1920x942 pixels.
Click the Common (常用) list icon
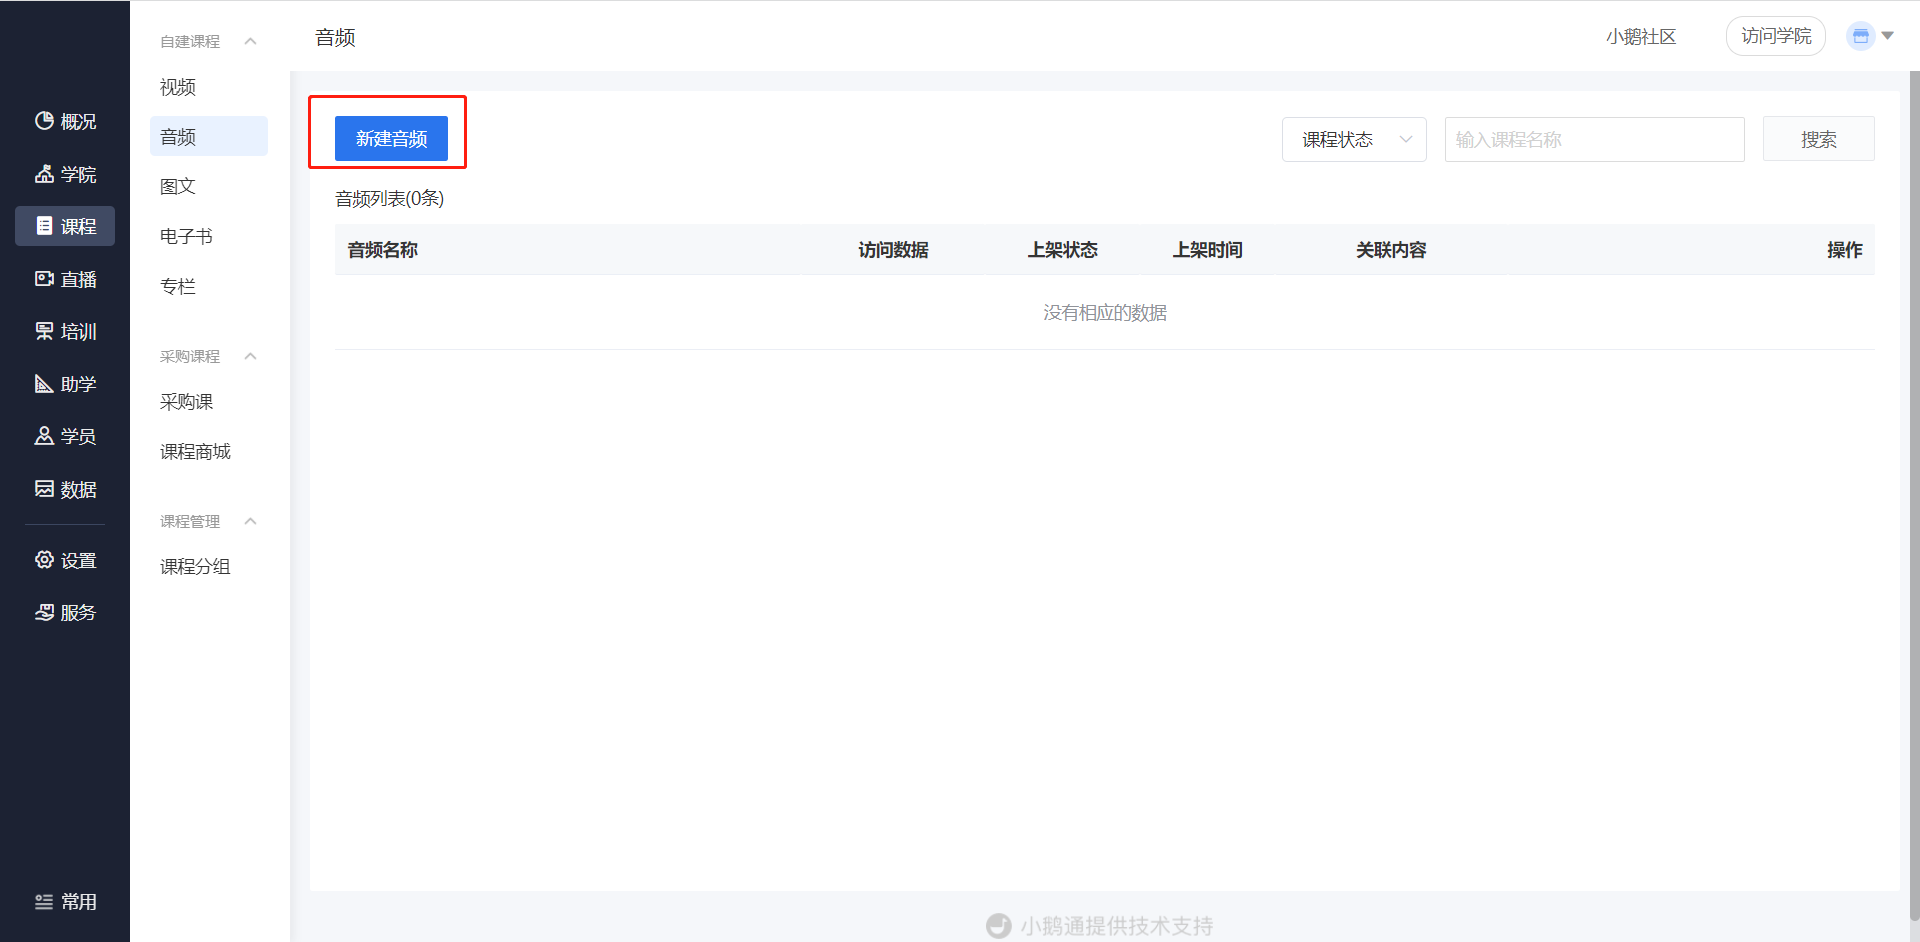point(44,902)
